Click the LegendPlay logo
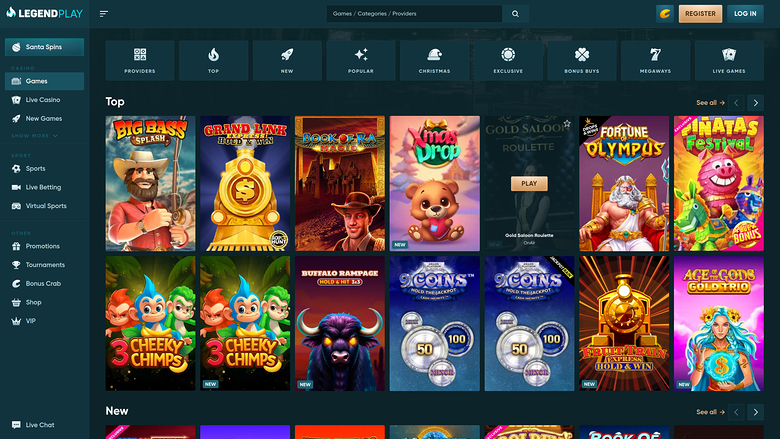The image size is (780, 439). (x=45, y=13)
